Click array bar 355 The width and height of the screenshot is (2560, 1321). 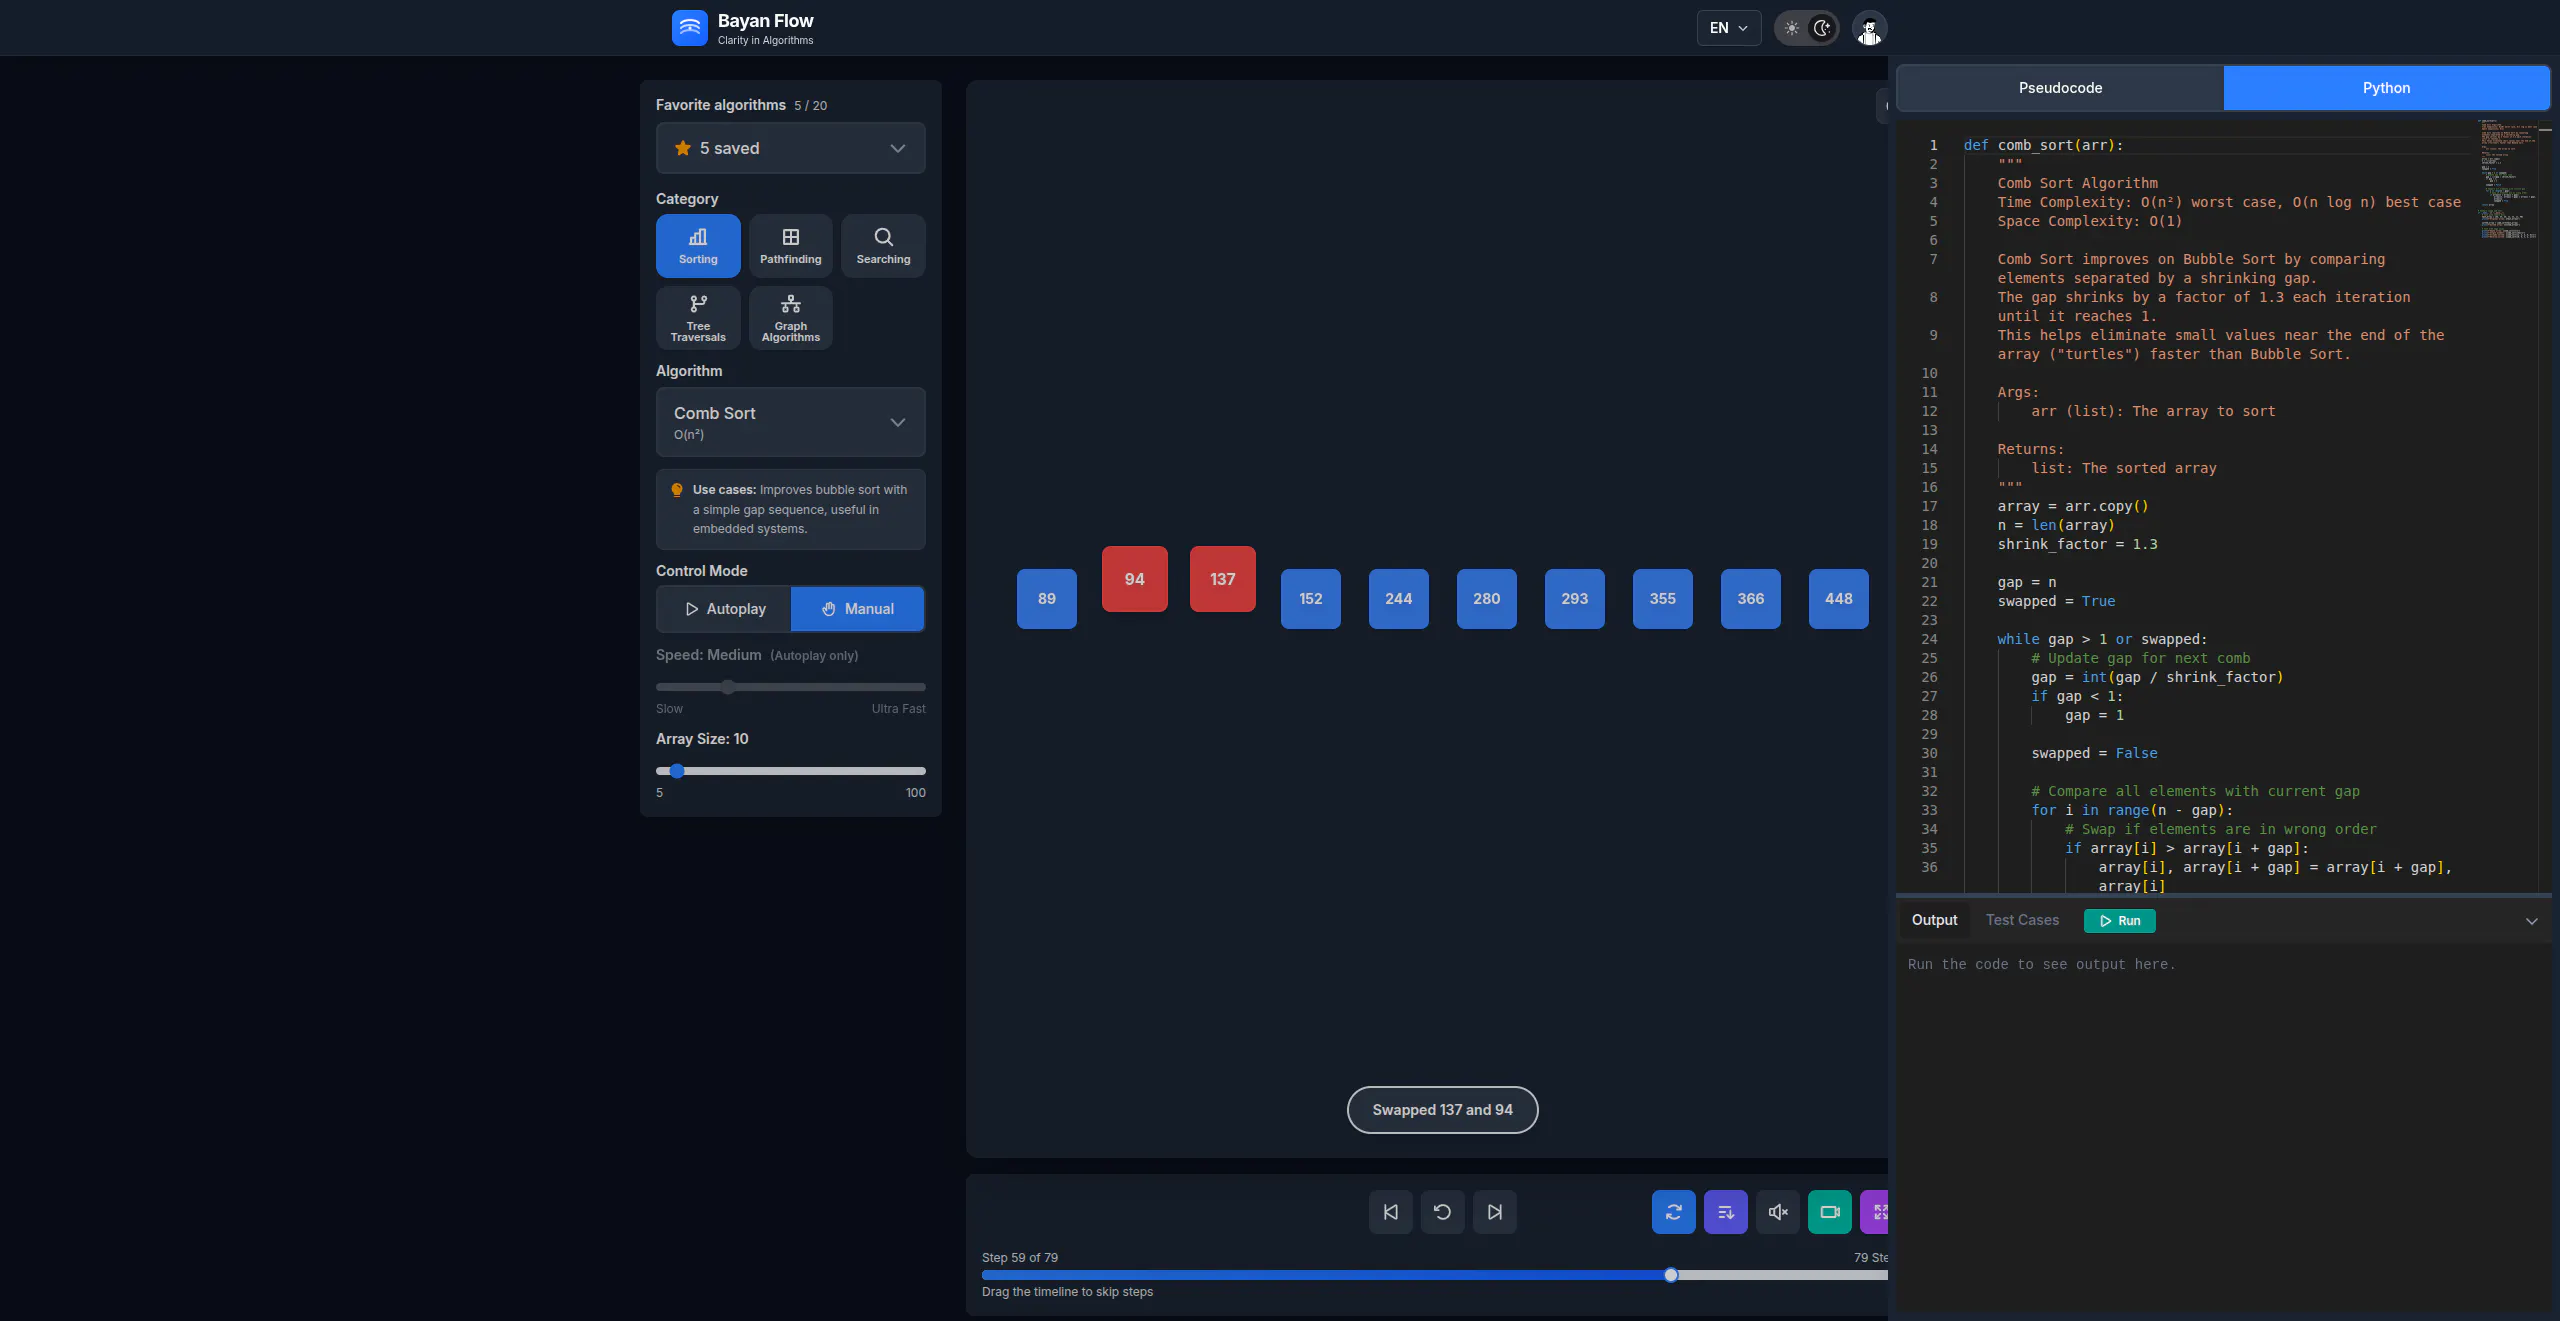click(1662, 599)
